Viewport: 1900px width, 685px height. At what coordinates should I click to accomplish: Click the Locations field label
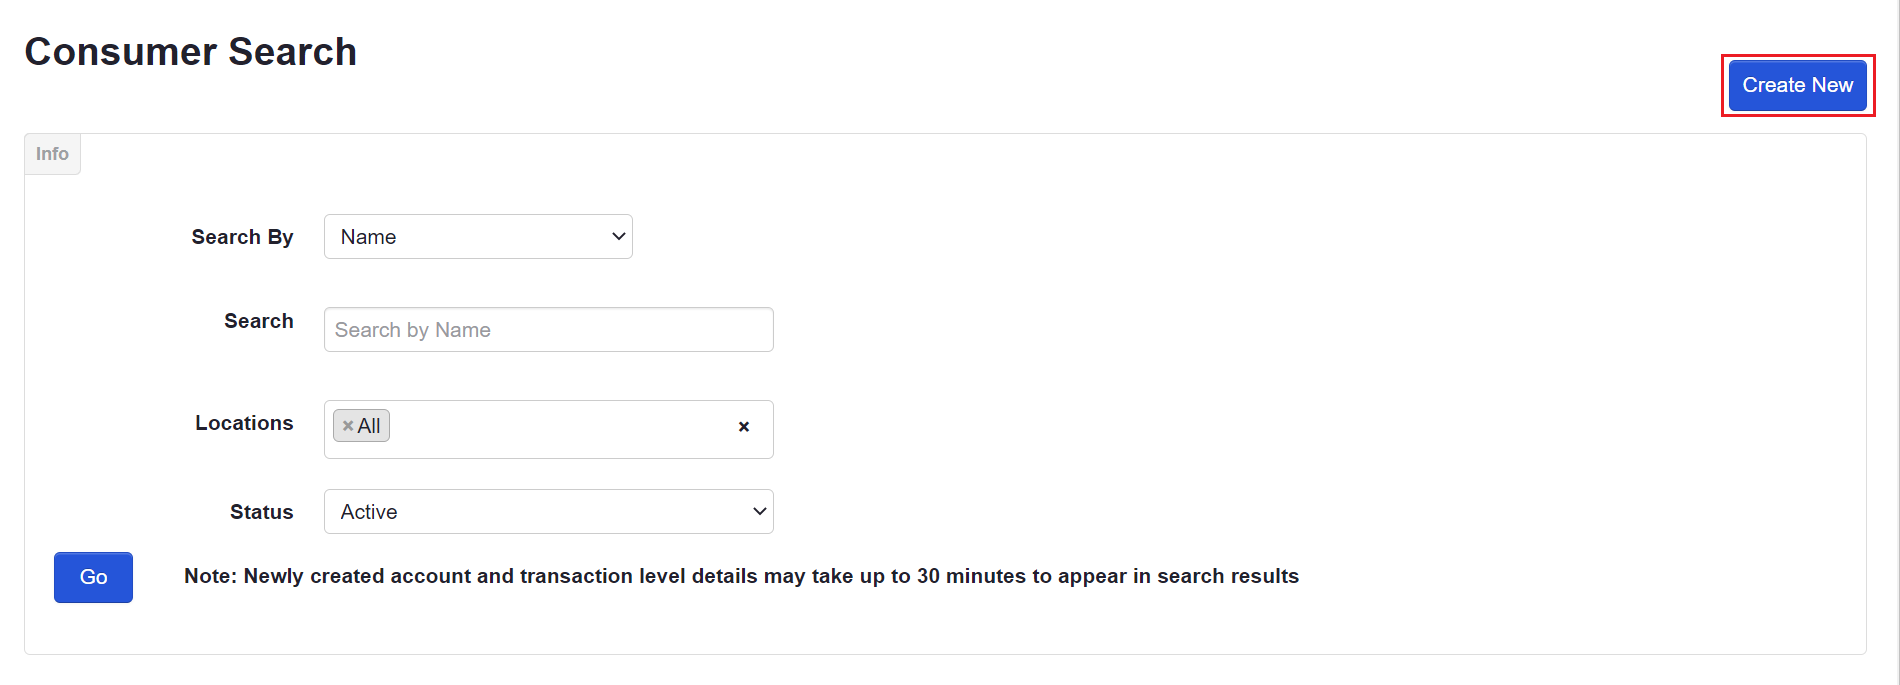[244, 423]
